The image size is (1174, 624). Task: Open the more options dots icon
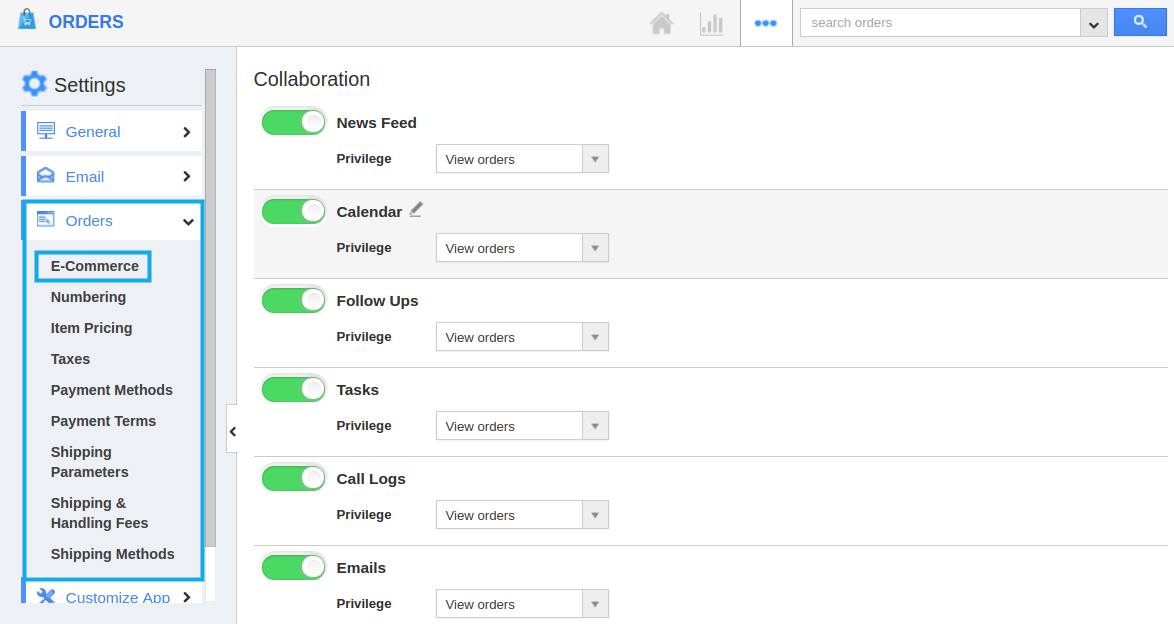pyautogui.click(x=765, y=23)
